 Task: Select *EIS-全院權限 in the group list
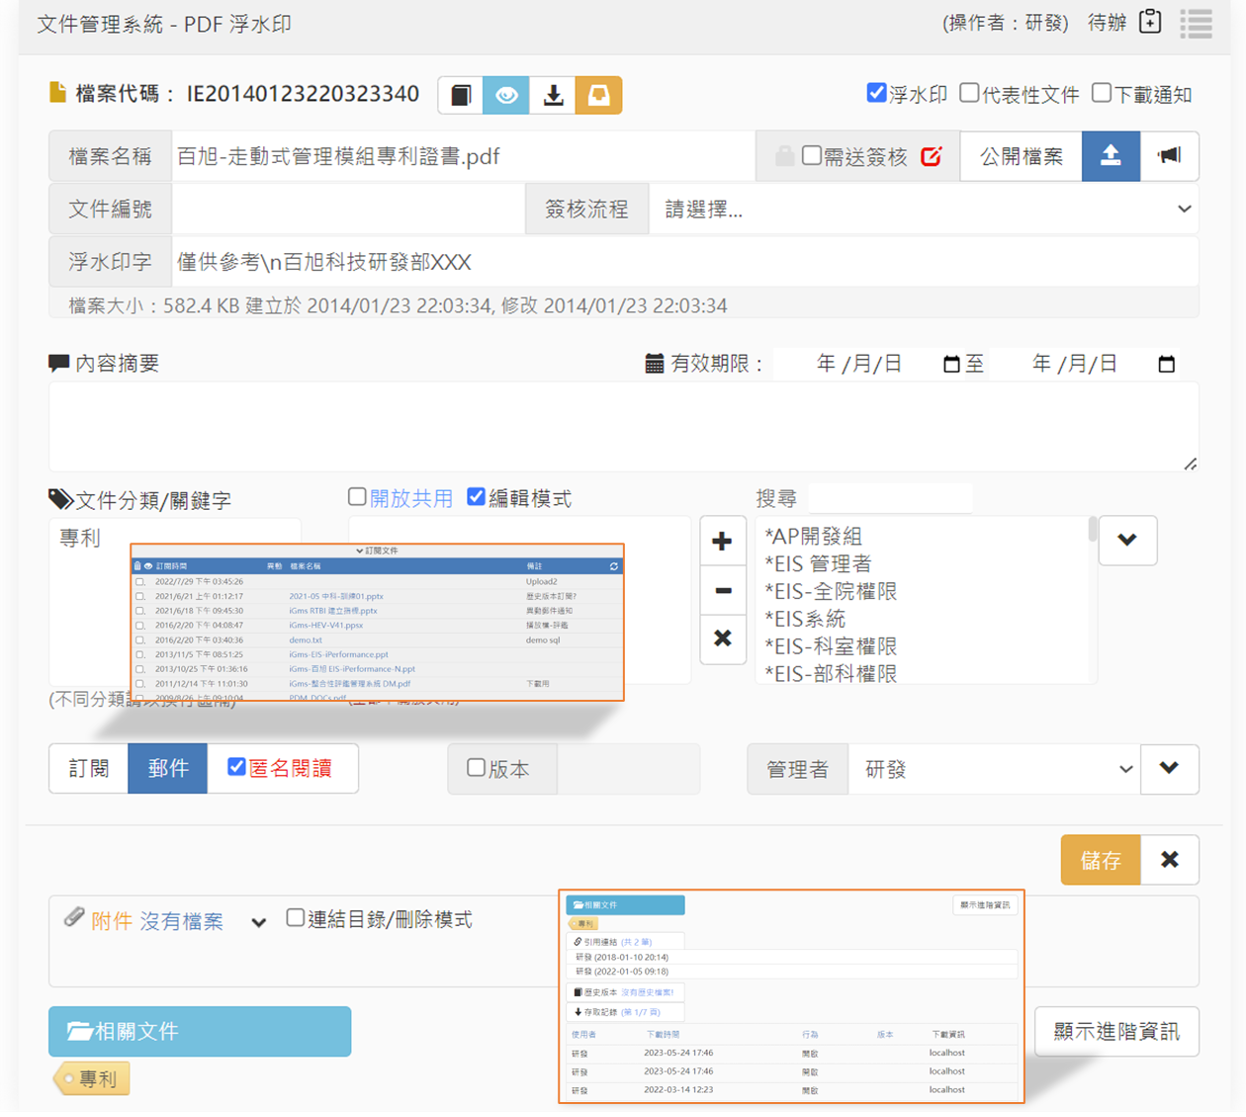tap(830, 591)
